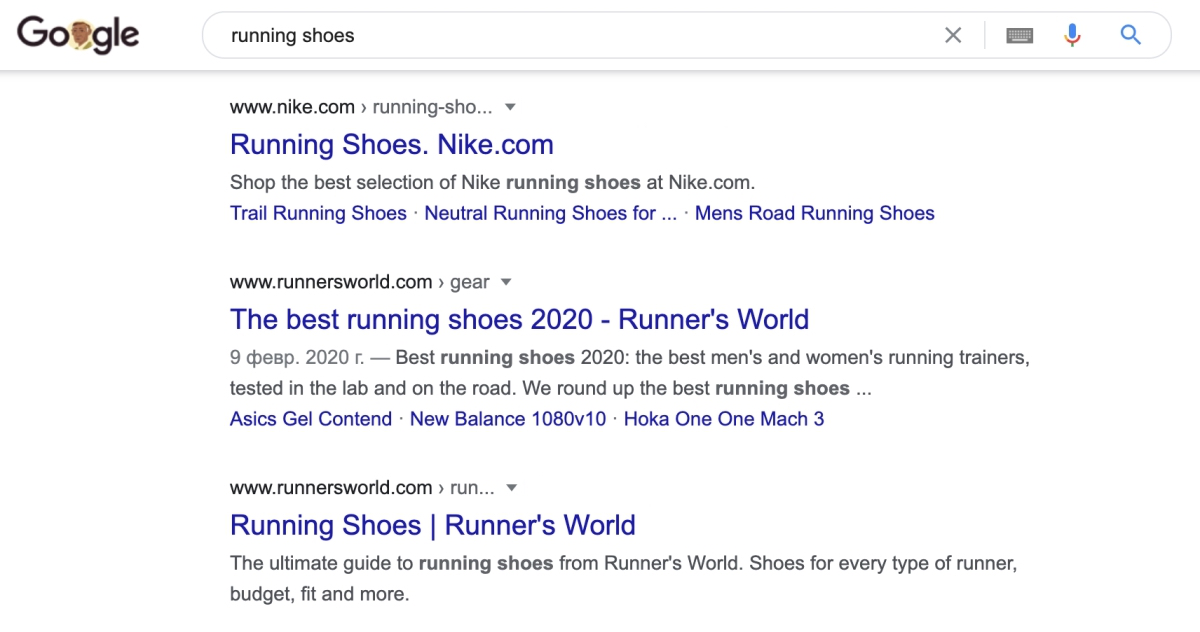The width and height of the screenshot is (1200, 632).
Task: Place cursor in the search input field
Action: [600, 34]
